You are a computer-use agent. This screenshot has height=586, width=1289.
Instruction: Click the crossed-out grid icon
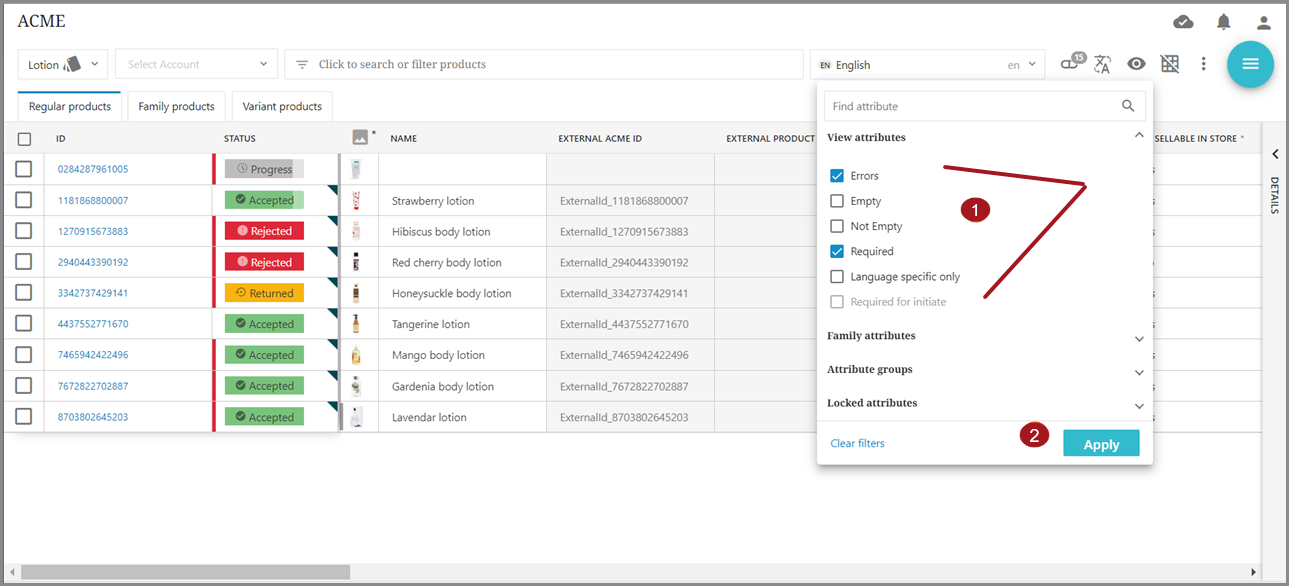coord(1169,64)
